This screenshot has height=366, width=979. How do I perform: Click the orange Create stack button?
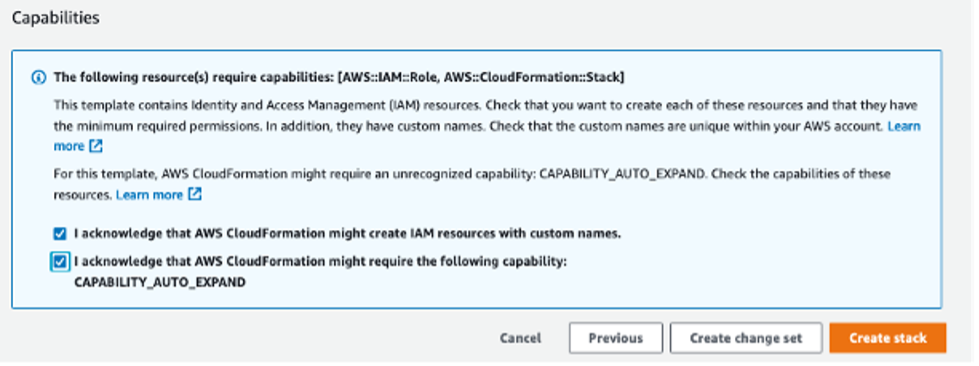(x=888, y=338)
